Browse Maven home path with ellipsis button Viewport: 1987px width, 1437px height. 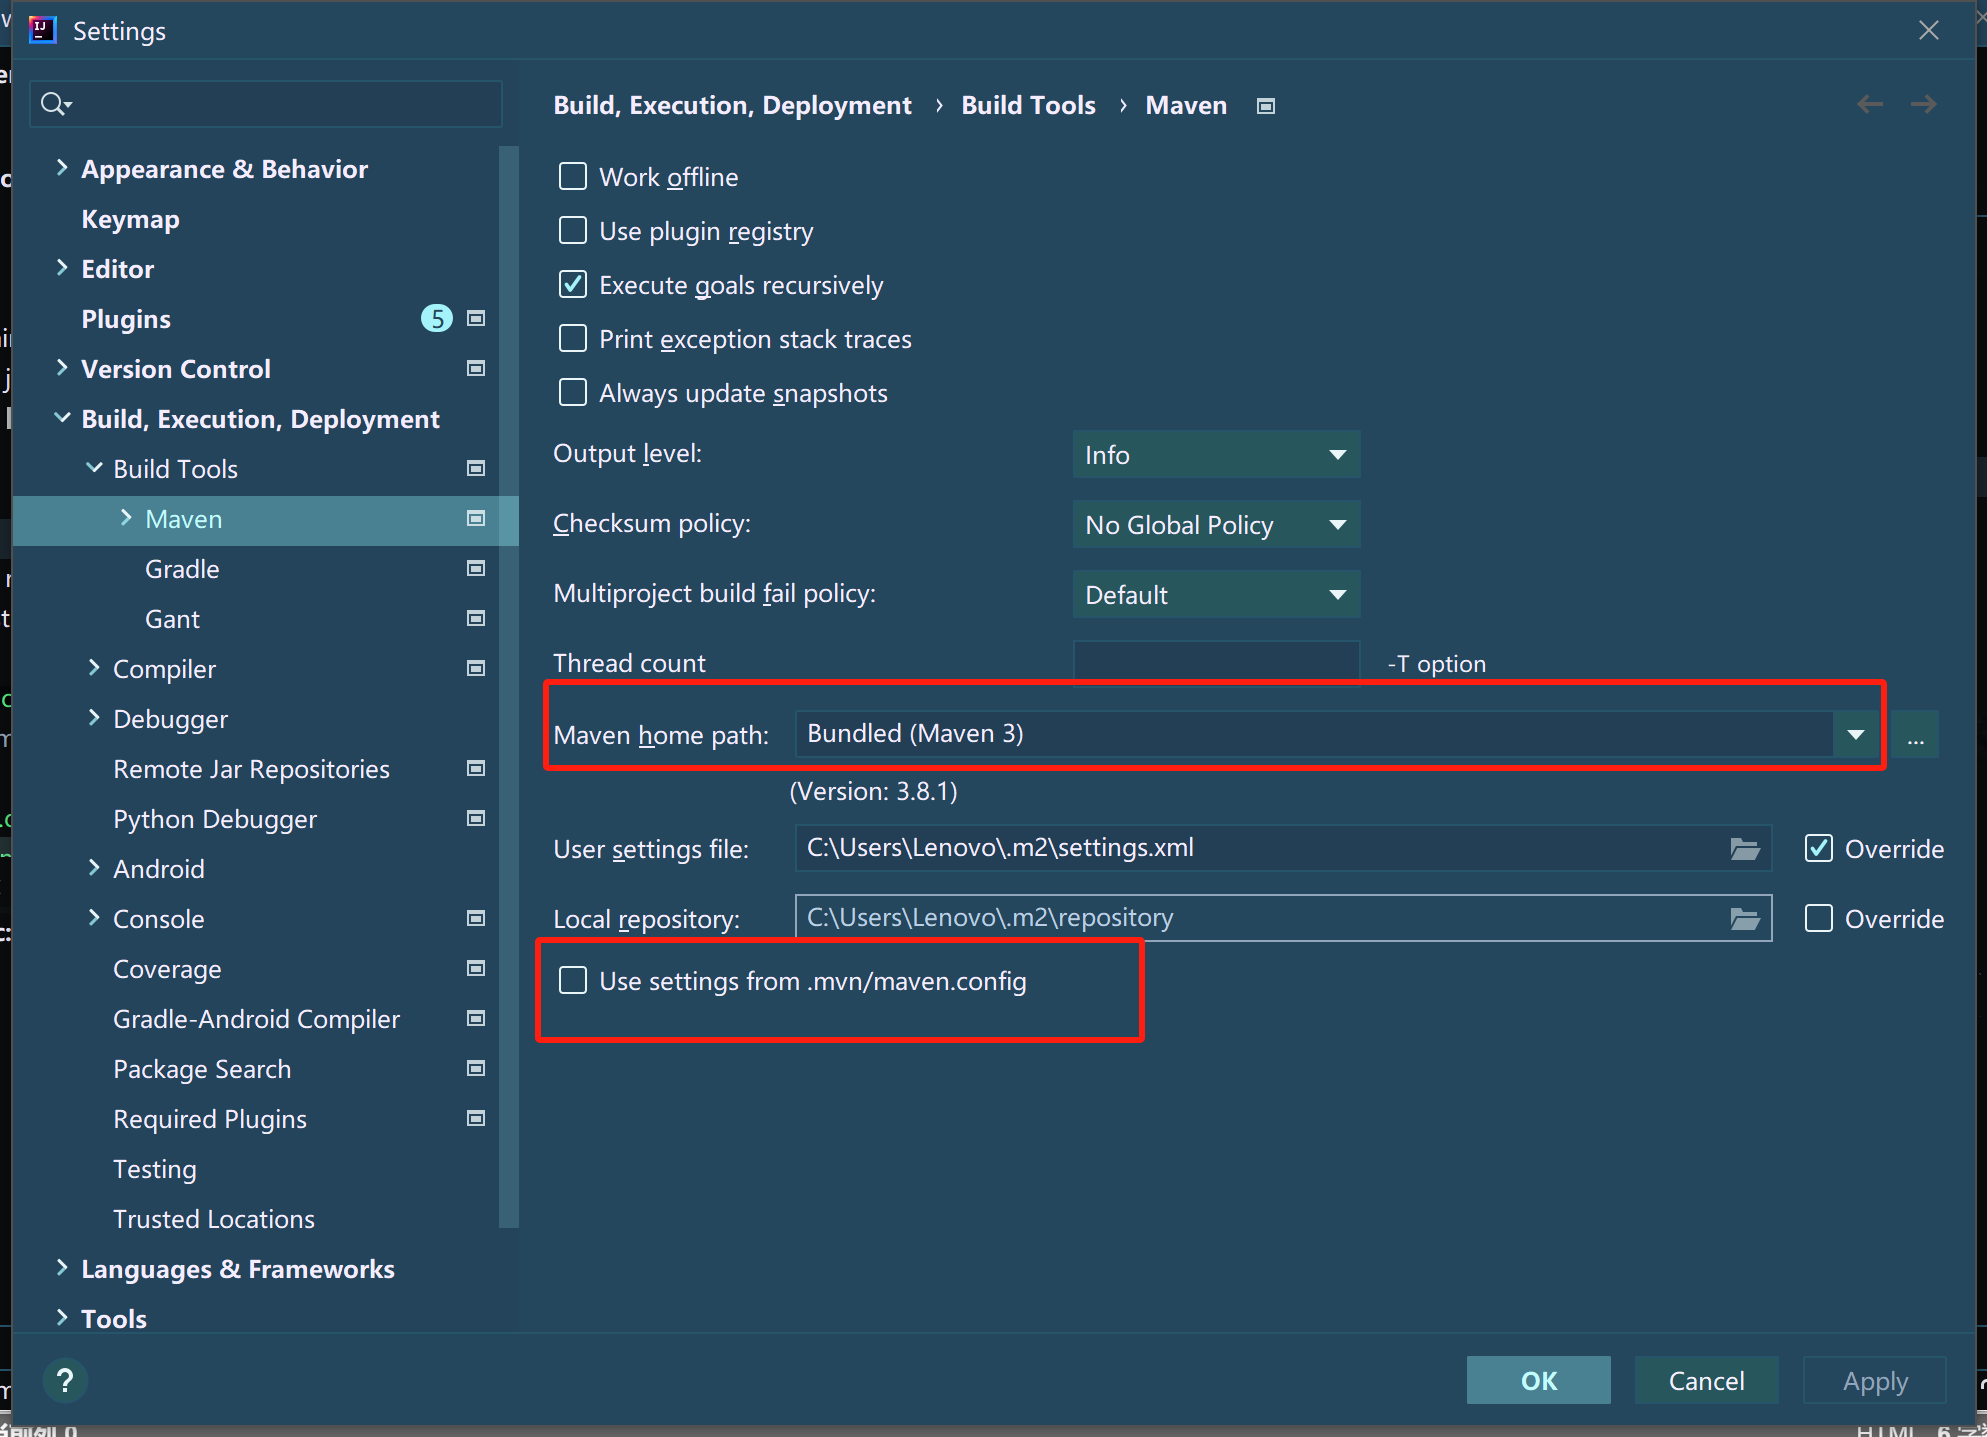tap(1915, 736)
